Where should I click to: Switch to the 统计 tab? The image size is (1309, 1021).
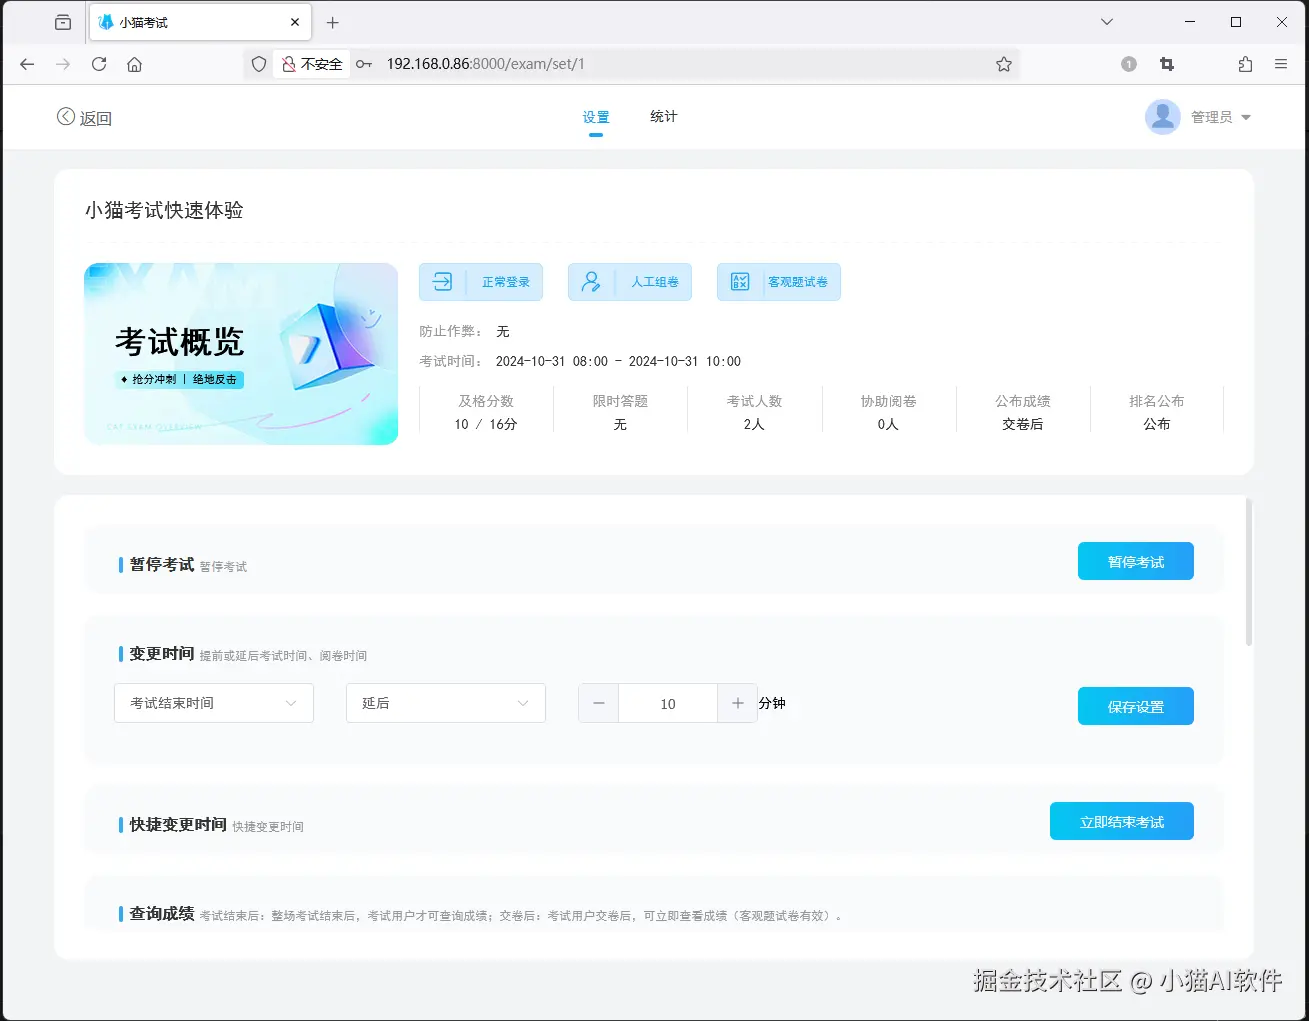pos(662,116)
